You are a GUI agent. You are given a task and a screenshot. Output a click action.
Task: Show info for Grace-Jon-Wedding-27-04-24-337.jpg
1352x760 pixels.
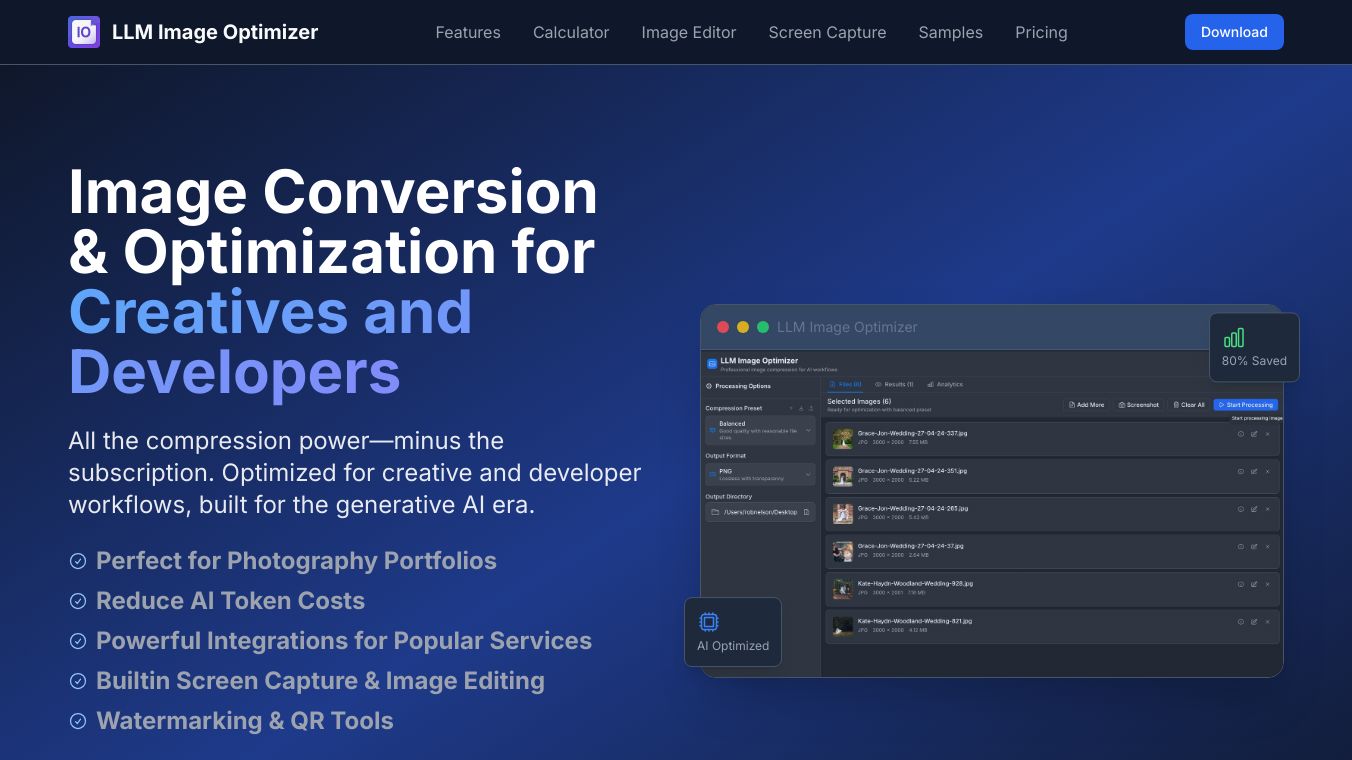[1241, 434]
